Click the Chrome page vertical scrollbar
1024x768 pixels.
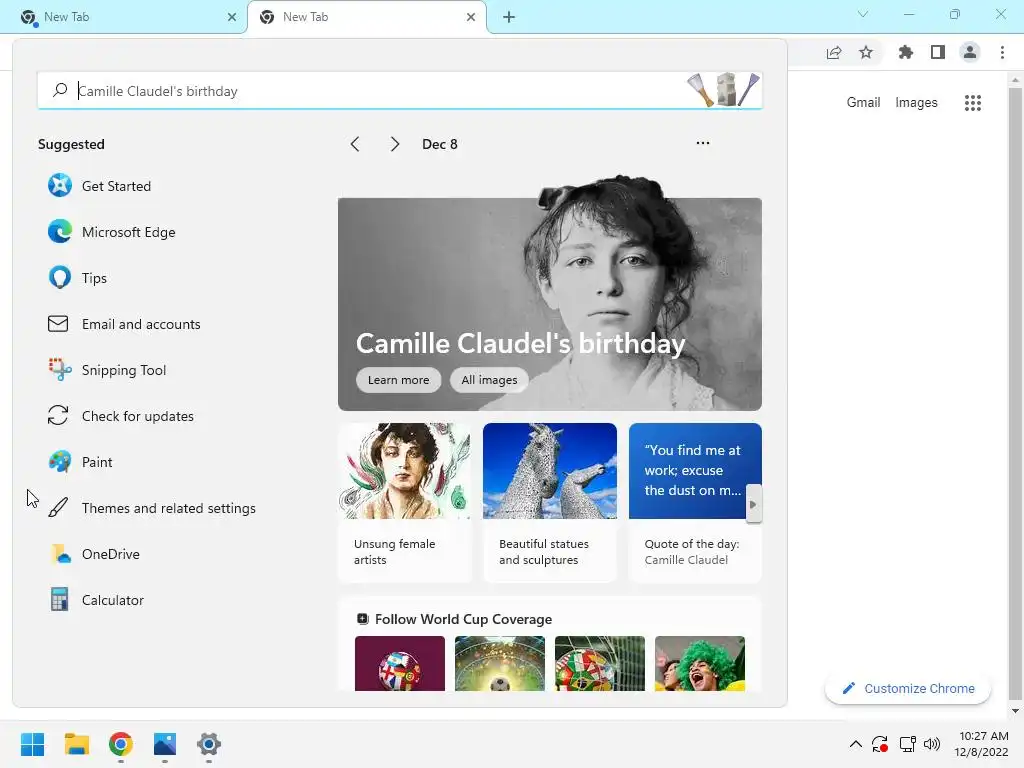pyautogui.click(x=1015, y=395)
